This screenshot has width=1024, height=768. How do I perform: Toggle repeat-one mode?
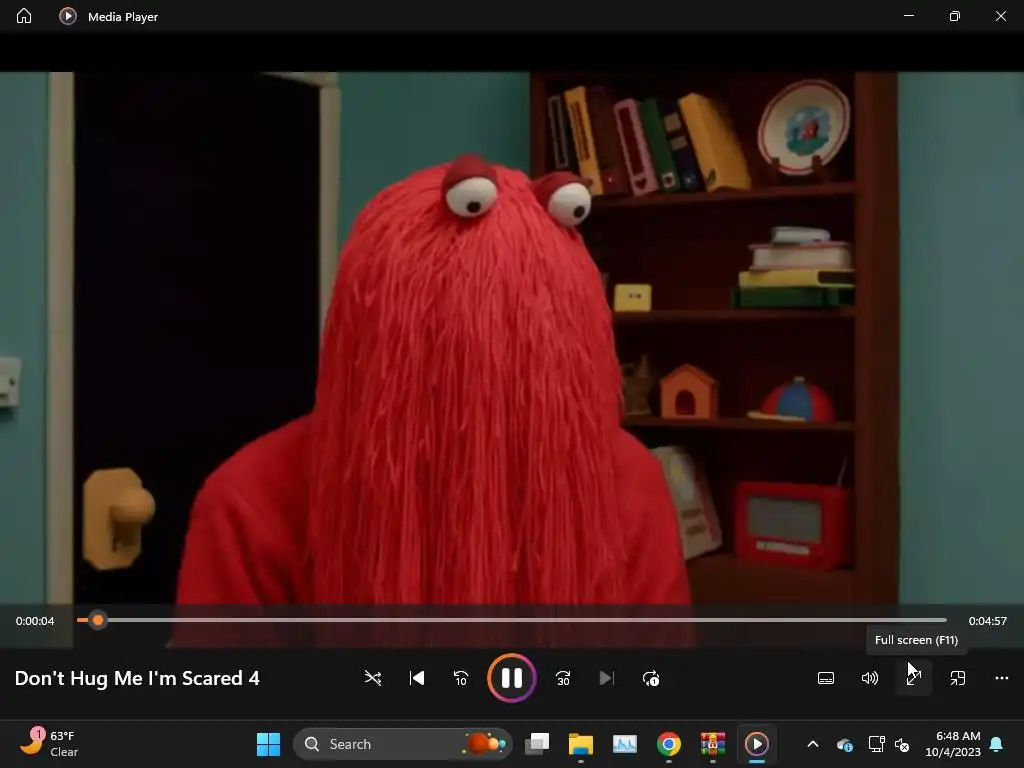pos(651,679)
